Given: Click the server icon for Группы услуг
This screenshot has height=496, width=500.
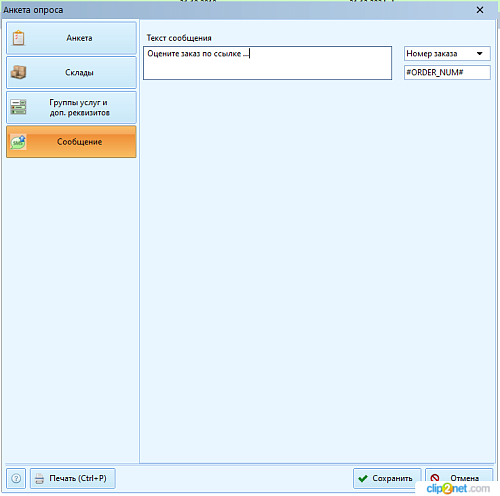Looking at the screenshot, I should point(18,107).
